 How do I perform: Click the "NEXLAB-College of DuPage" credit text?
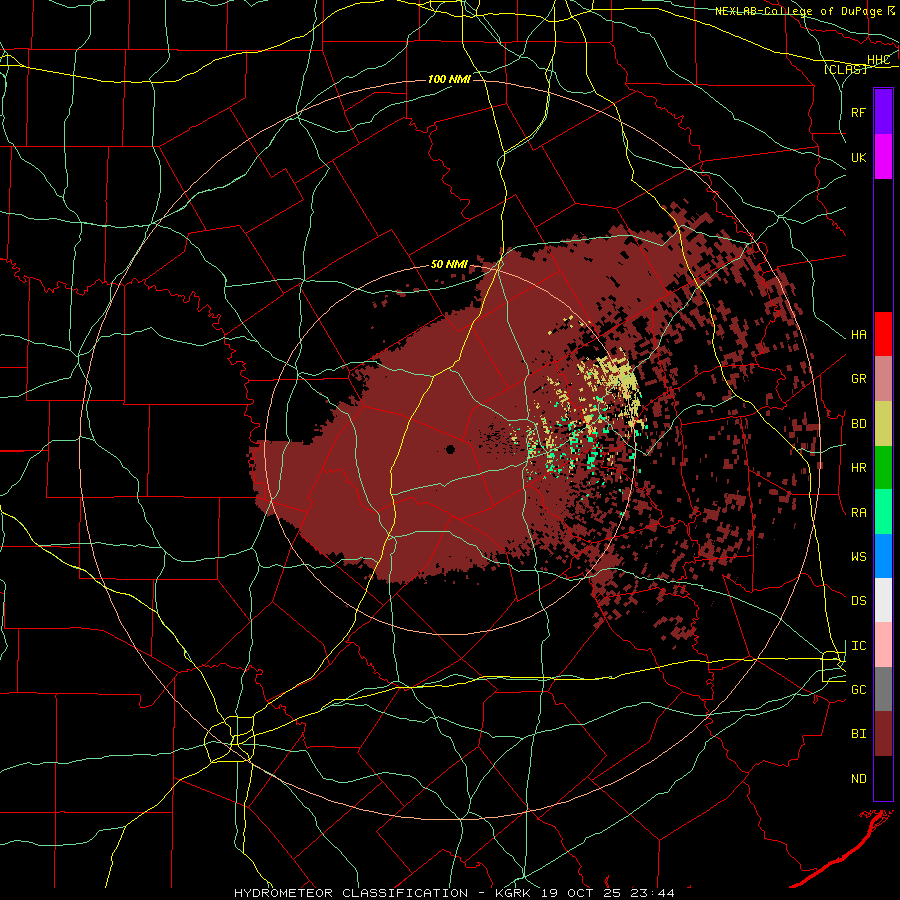click(799, 11)
